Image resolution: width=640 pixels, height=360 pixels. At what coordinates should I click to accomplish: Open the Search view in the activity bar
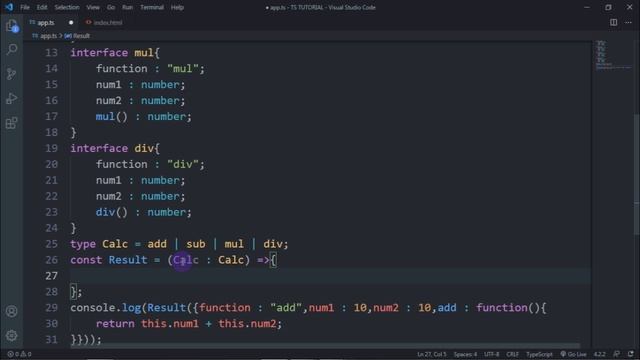click(12, 49)
